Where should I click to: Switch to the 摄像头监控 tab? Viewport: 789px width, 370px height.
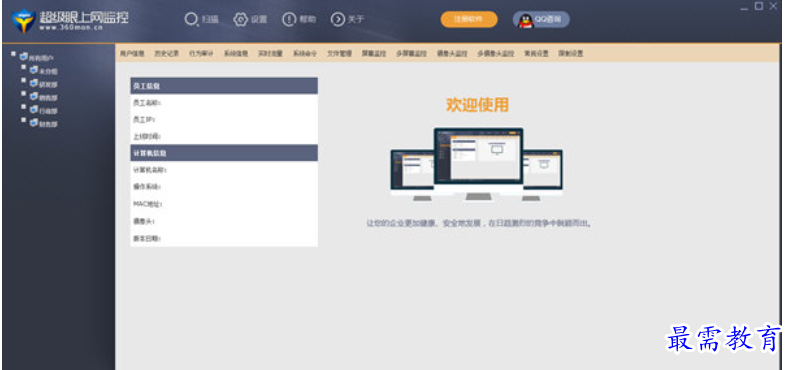point(452,53)
